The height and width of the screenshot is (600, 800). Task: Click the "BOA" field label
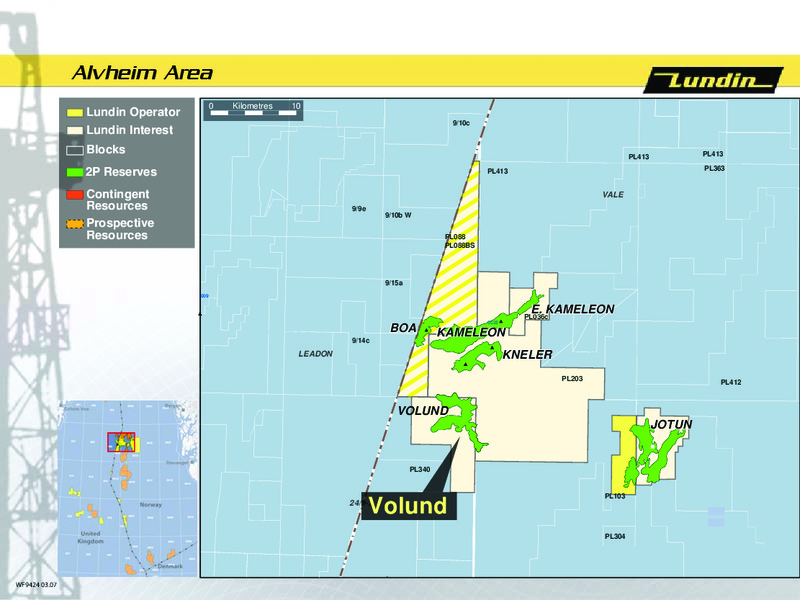pyautogui.click(x=403, y=328)
